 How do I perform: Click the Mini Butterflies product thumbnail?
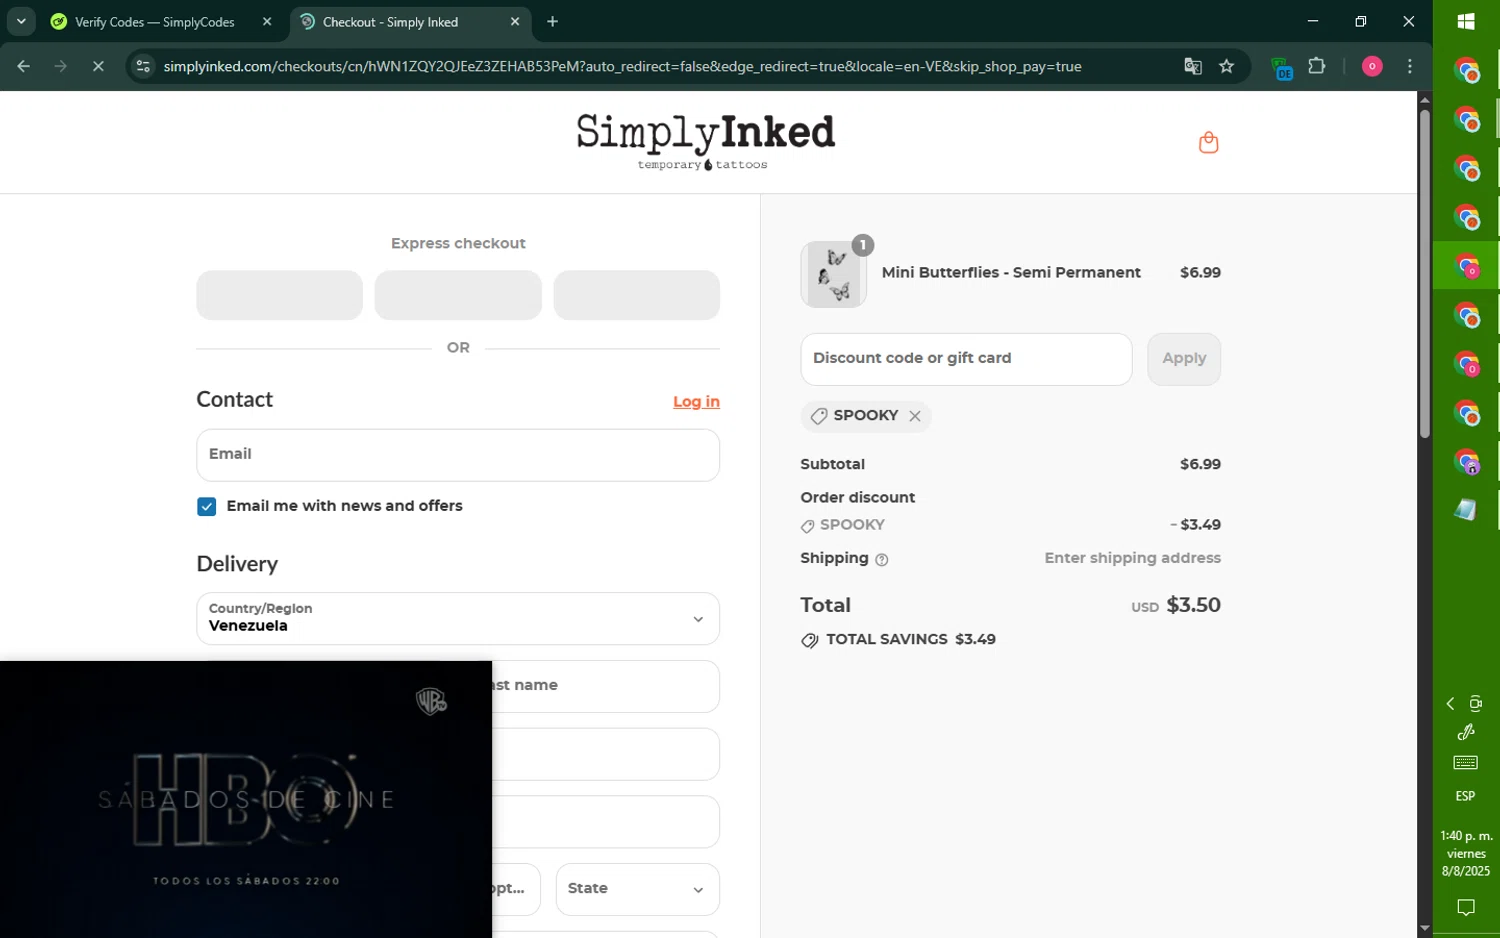[834, 274]
